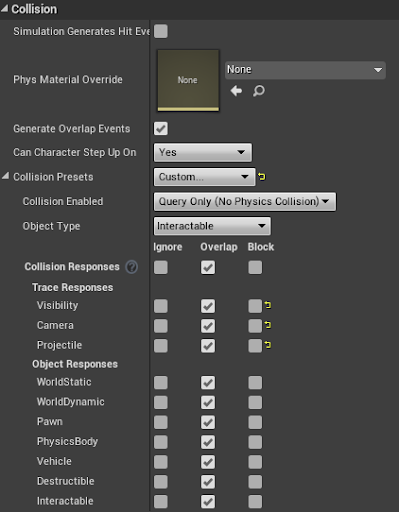Set all Collision Responses to Overlap
Screen dimensions: 399x512
point(208,267)
